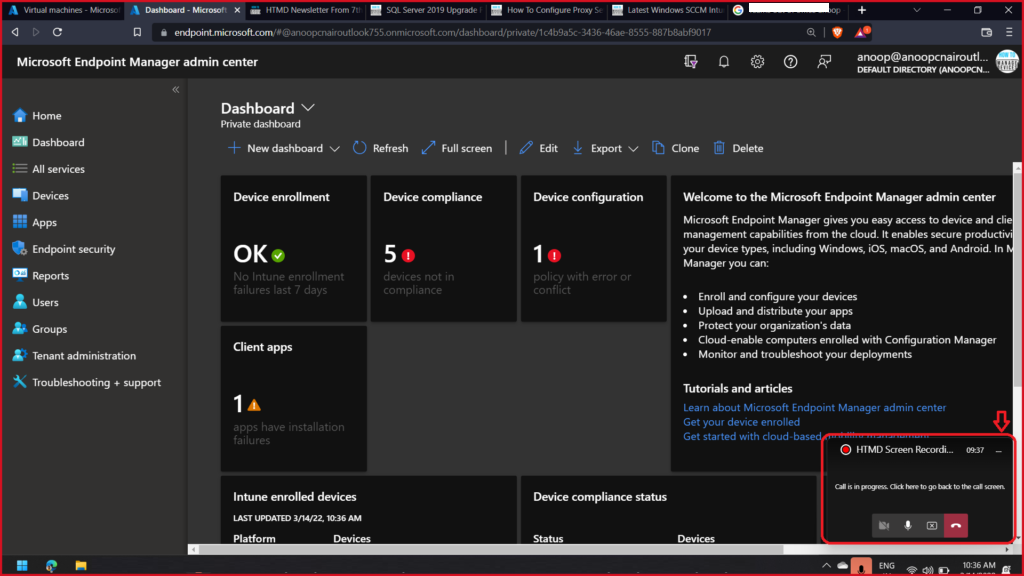Select the Dashboard sidebar icon
The width and height of the screenshot is (1024, 576).
pos(20,142)
